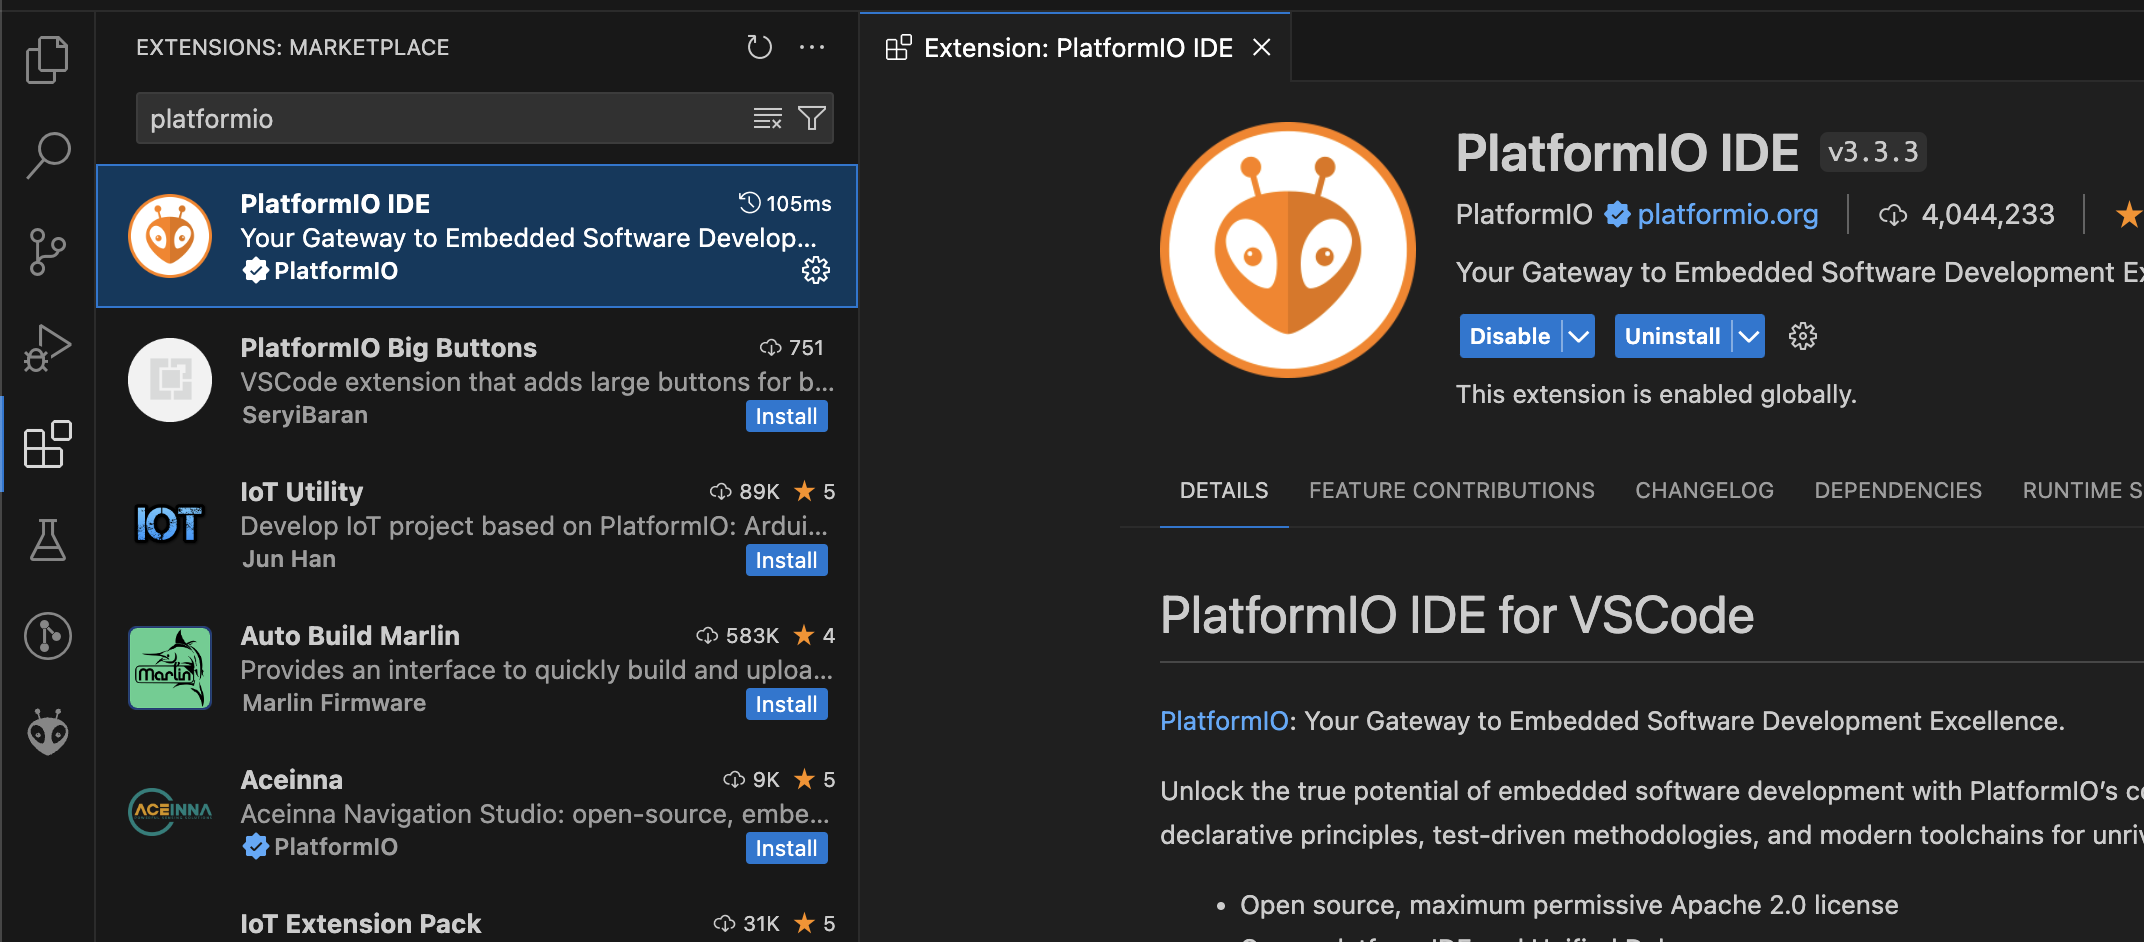
Task: Click the Extensions: Marketplace panel title
Action: point(292,47)
